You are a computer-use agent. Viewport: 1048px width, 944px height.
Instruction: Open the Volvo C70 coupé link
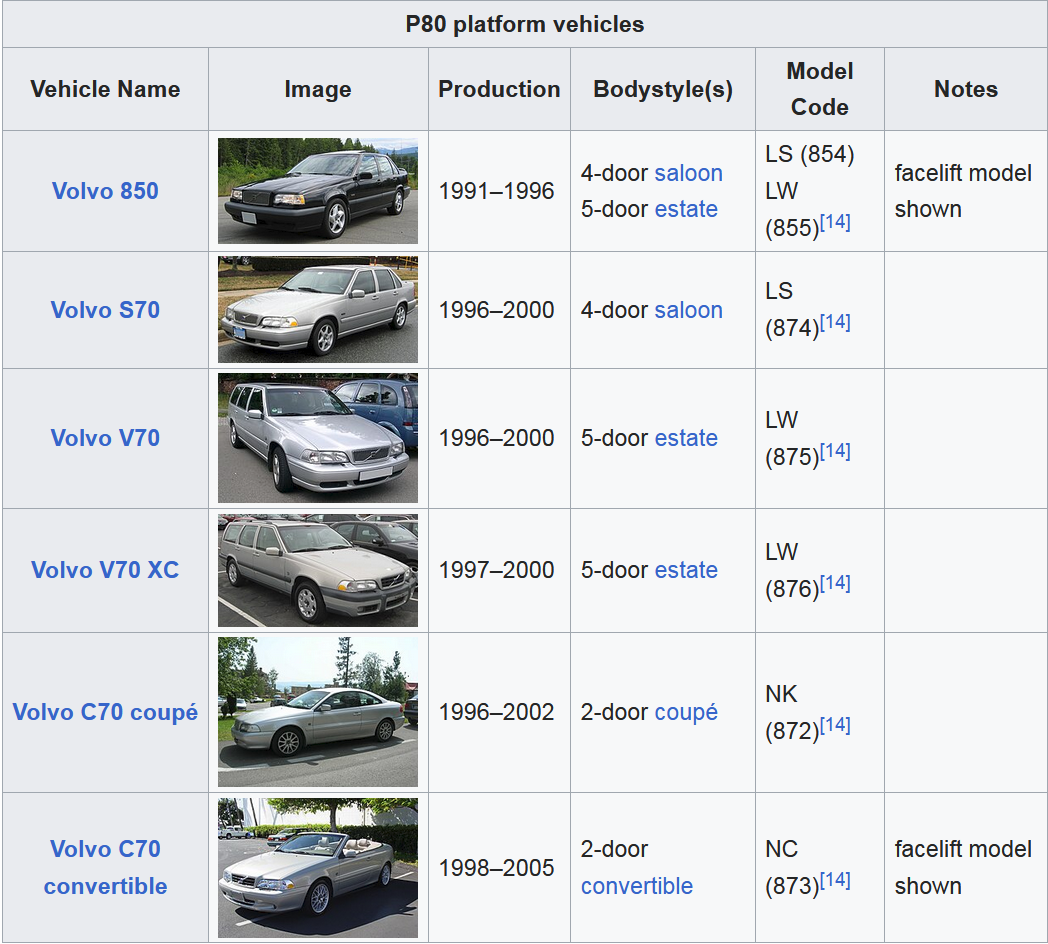coord(105,712)
